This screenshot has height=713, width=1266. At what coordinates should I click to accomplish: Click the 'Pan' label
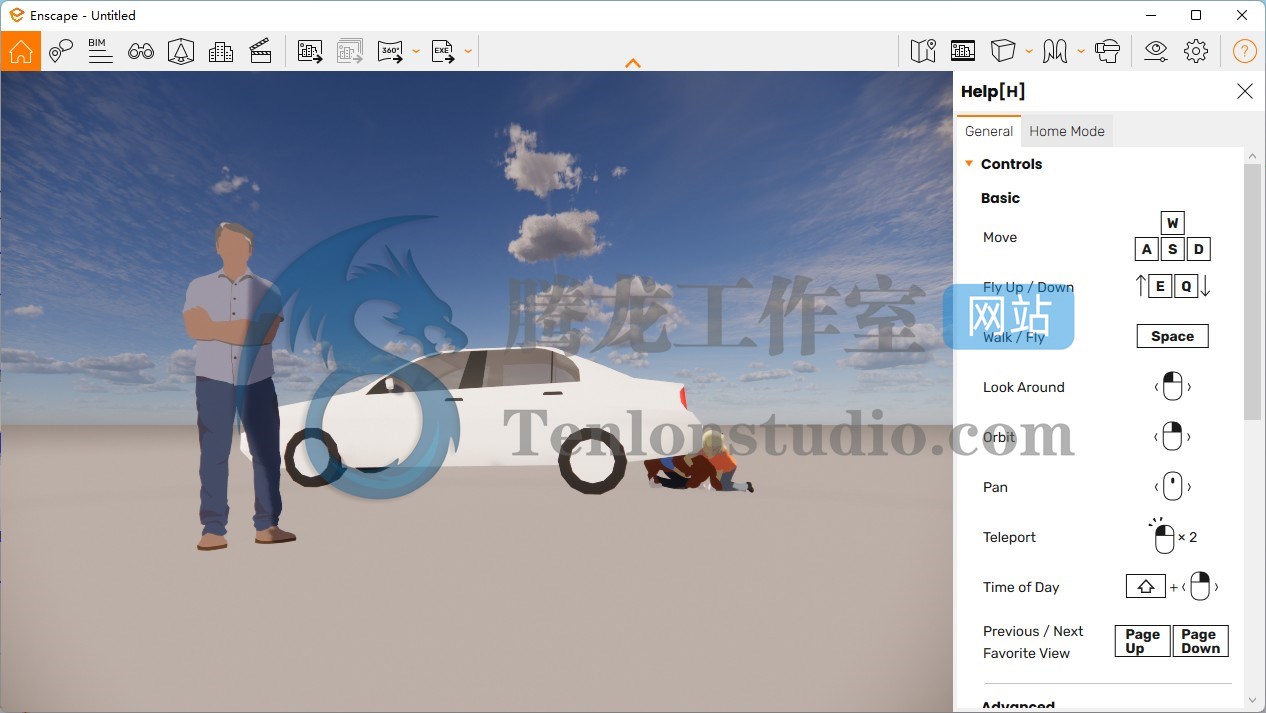tap(995, 487)
